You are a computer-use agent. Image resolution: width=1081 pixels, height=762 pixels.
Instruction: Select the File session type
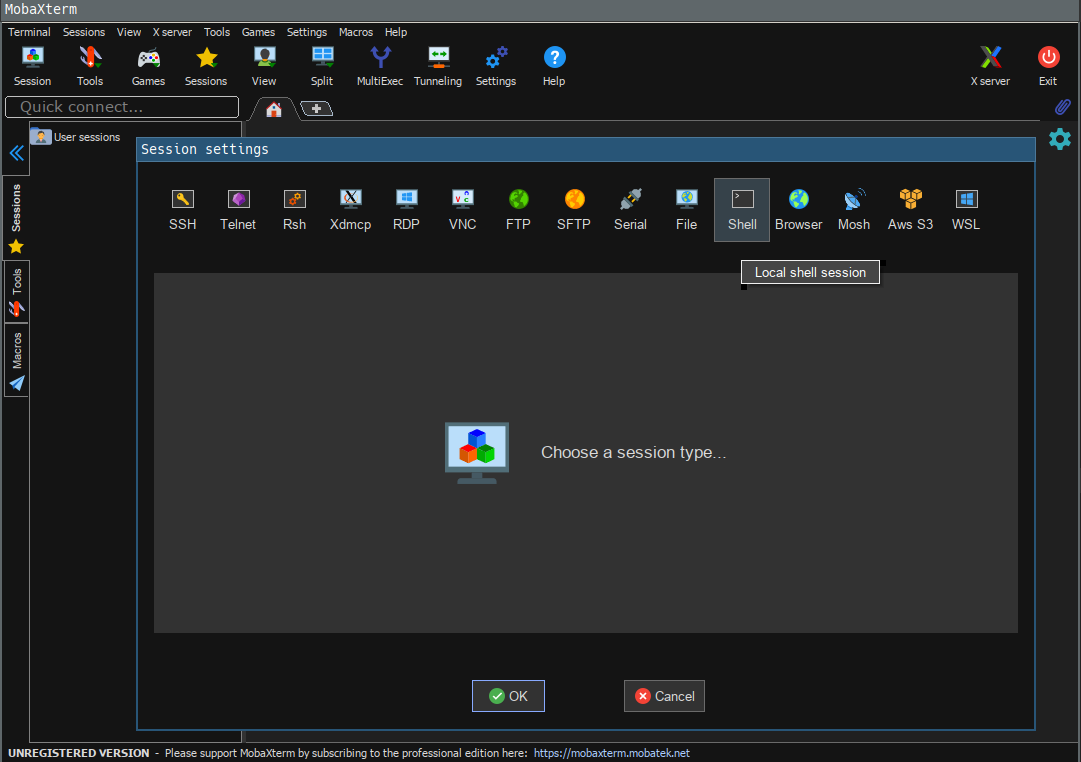(x=686, y=210)
